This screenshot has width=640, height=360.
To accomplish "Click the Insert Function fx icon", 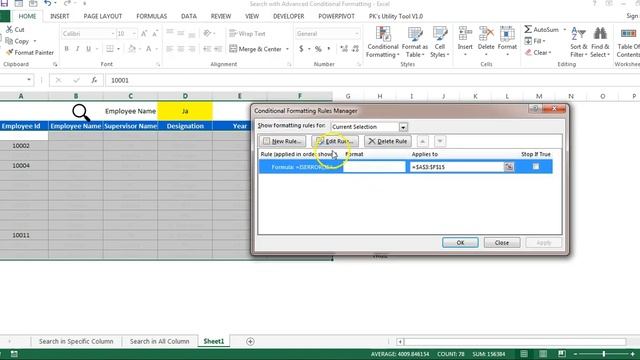I will [94, 80].
